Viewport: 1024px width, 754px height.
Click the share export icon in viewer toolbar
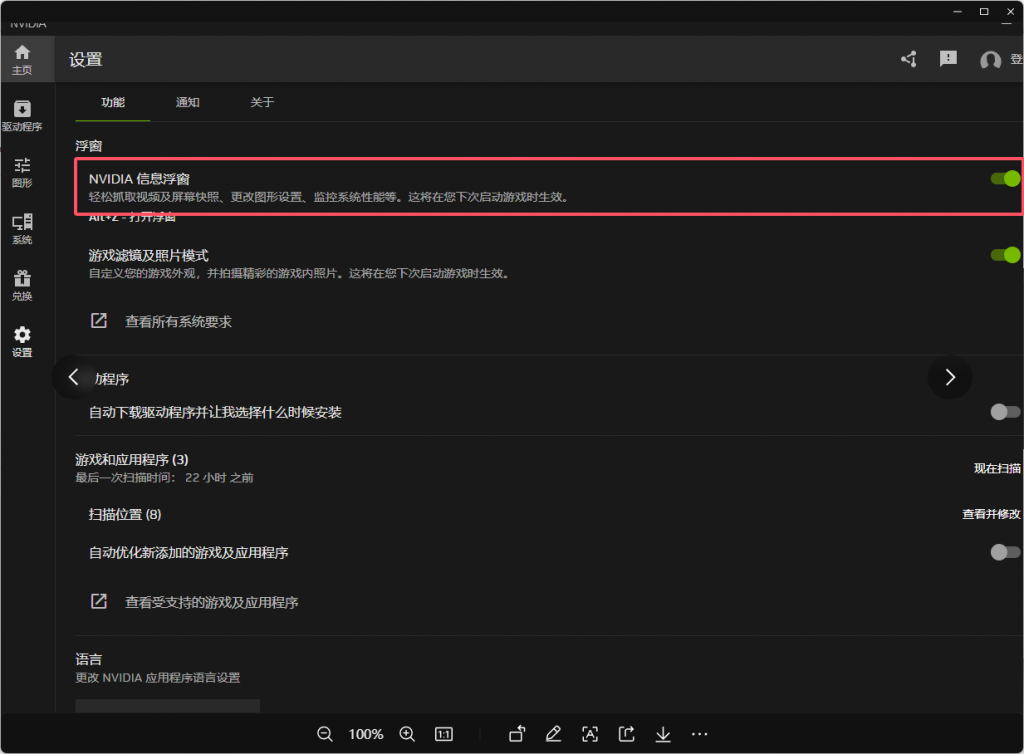[626, 734]
